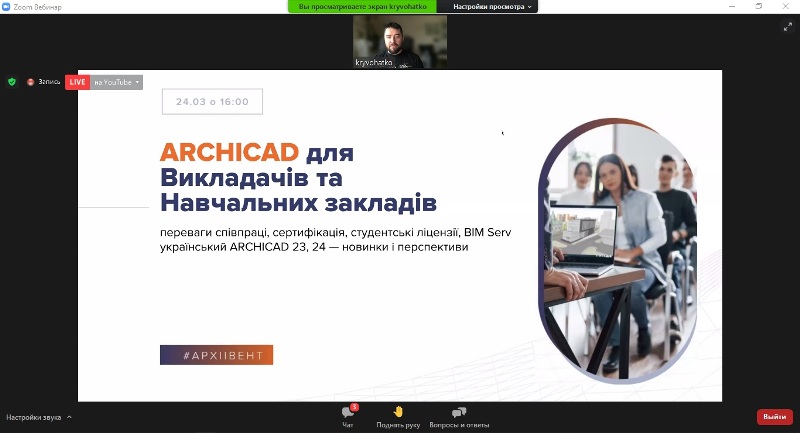Click the Викладачів та heading line

[251, 177]
